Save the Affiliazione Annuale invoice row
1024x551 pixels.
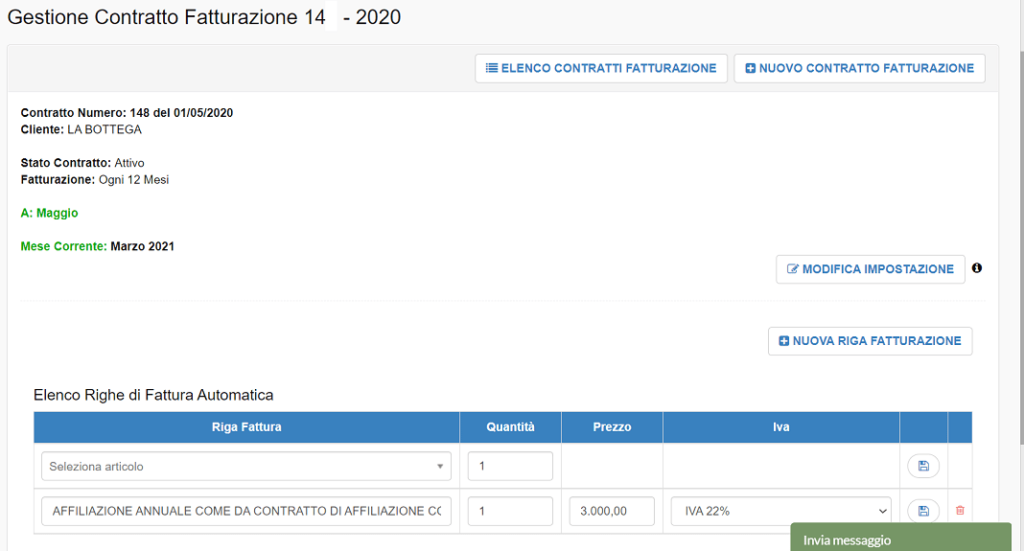pyautogui.click(x=923, y=511)
